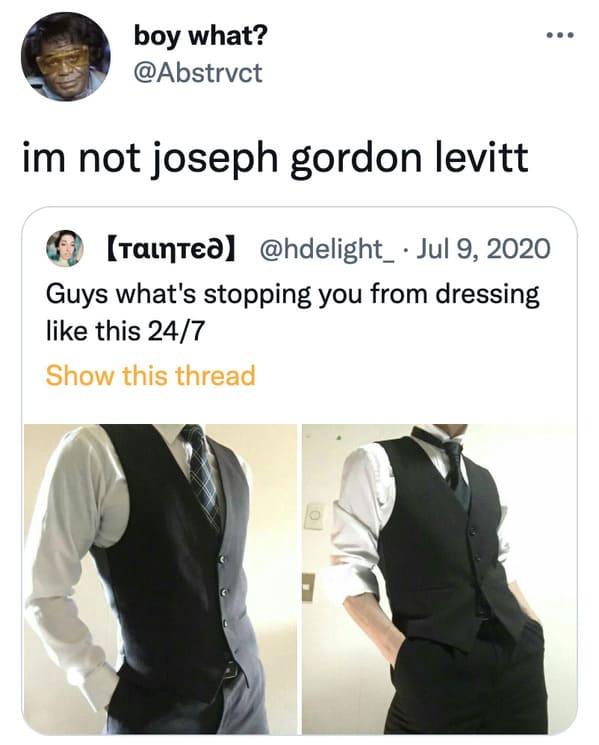Click the 'Show this thread' link
The image size is (599, 745).
[x=151, y=375]
